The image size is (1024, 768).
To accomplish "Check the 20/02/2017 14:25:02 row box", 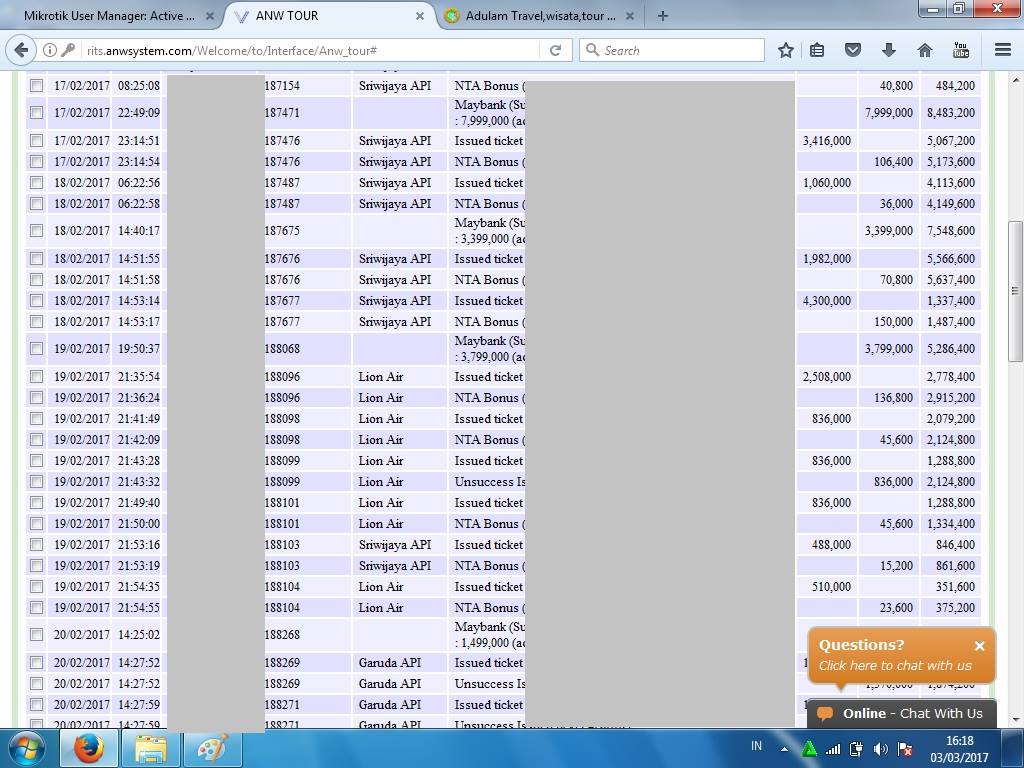I will (37, 635).
